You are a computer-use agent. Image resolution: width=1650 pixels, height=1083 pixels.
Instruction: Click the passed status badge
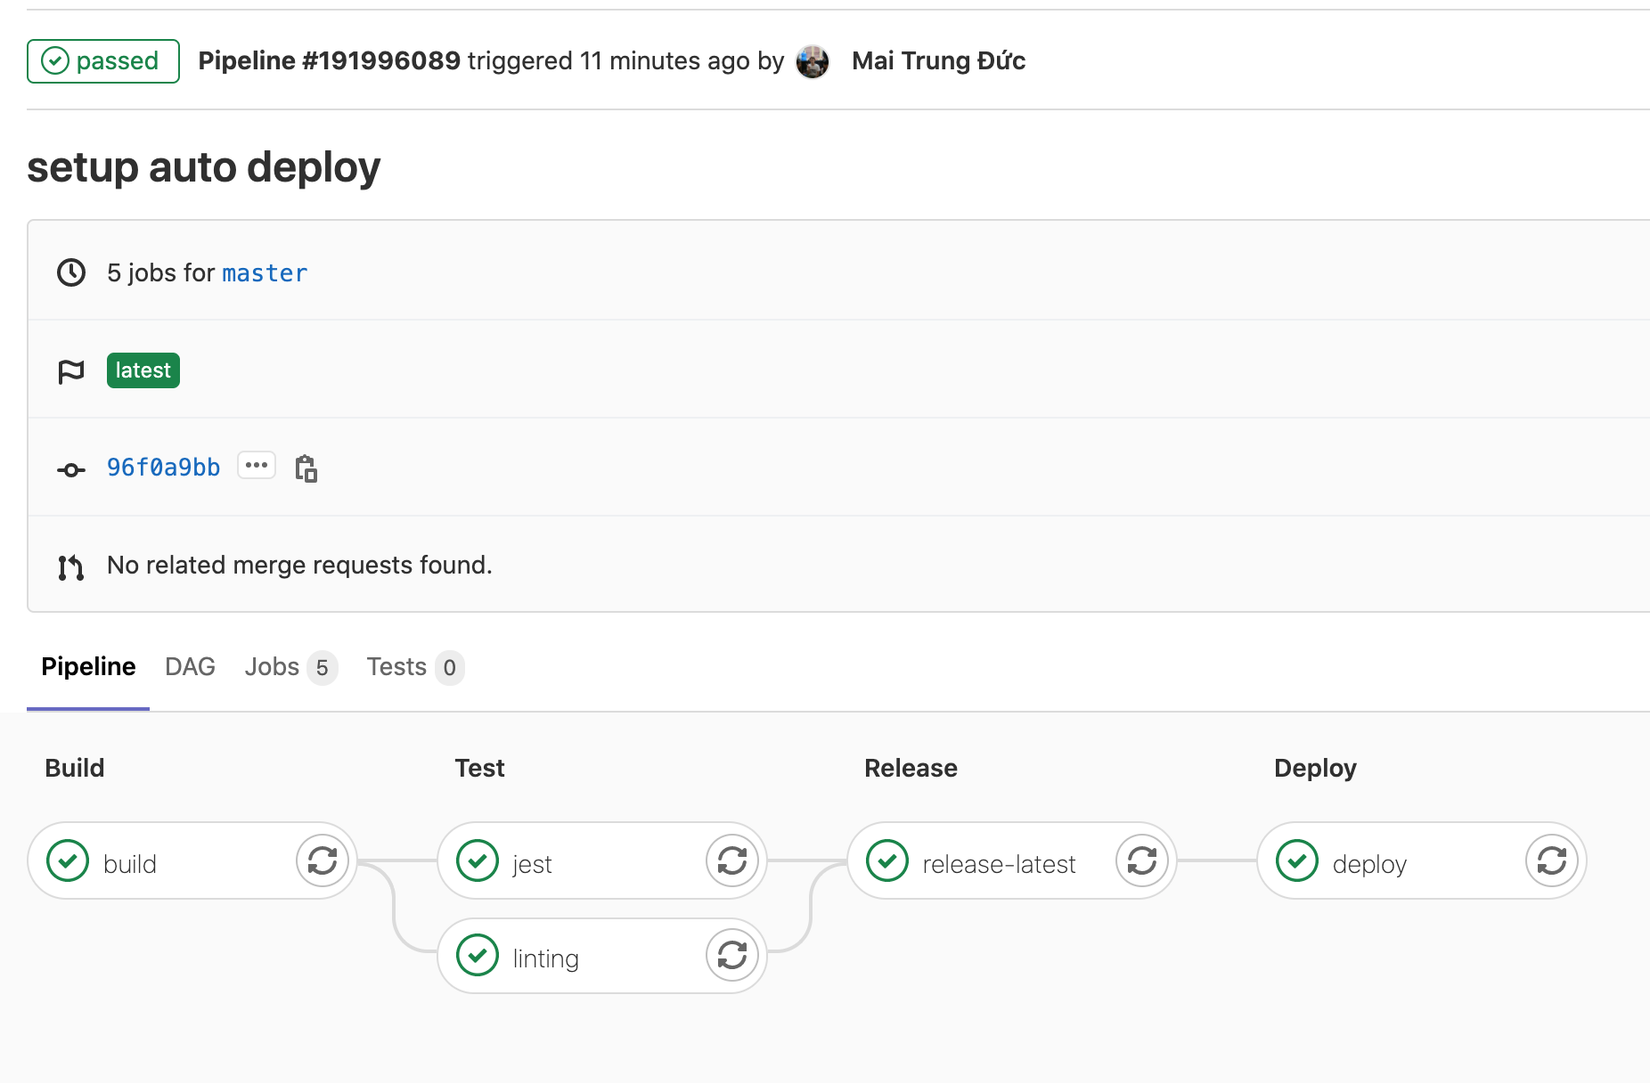tap(103, 61)
